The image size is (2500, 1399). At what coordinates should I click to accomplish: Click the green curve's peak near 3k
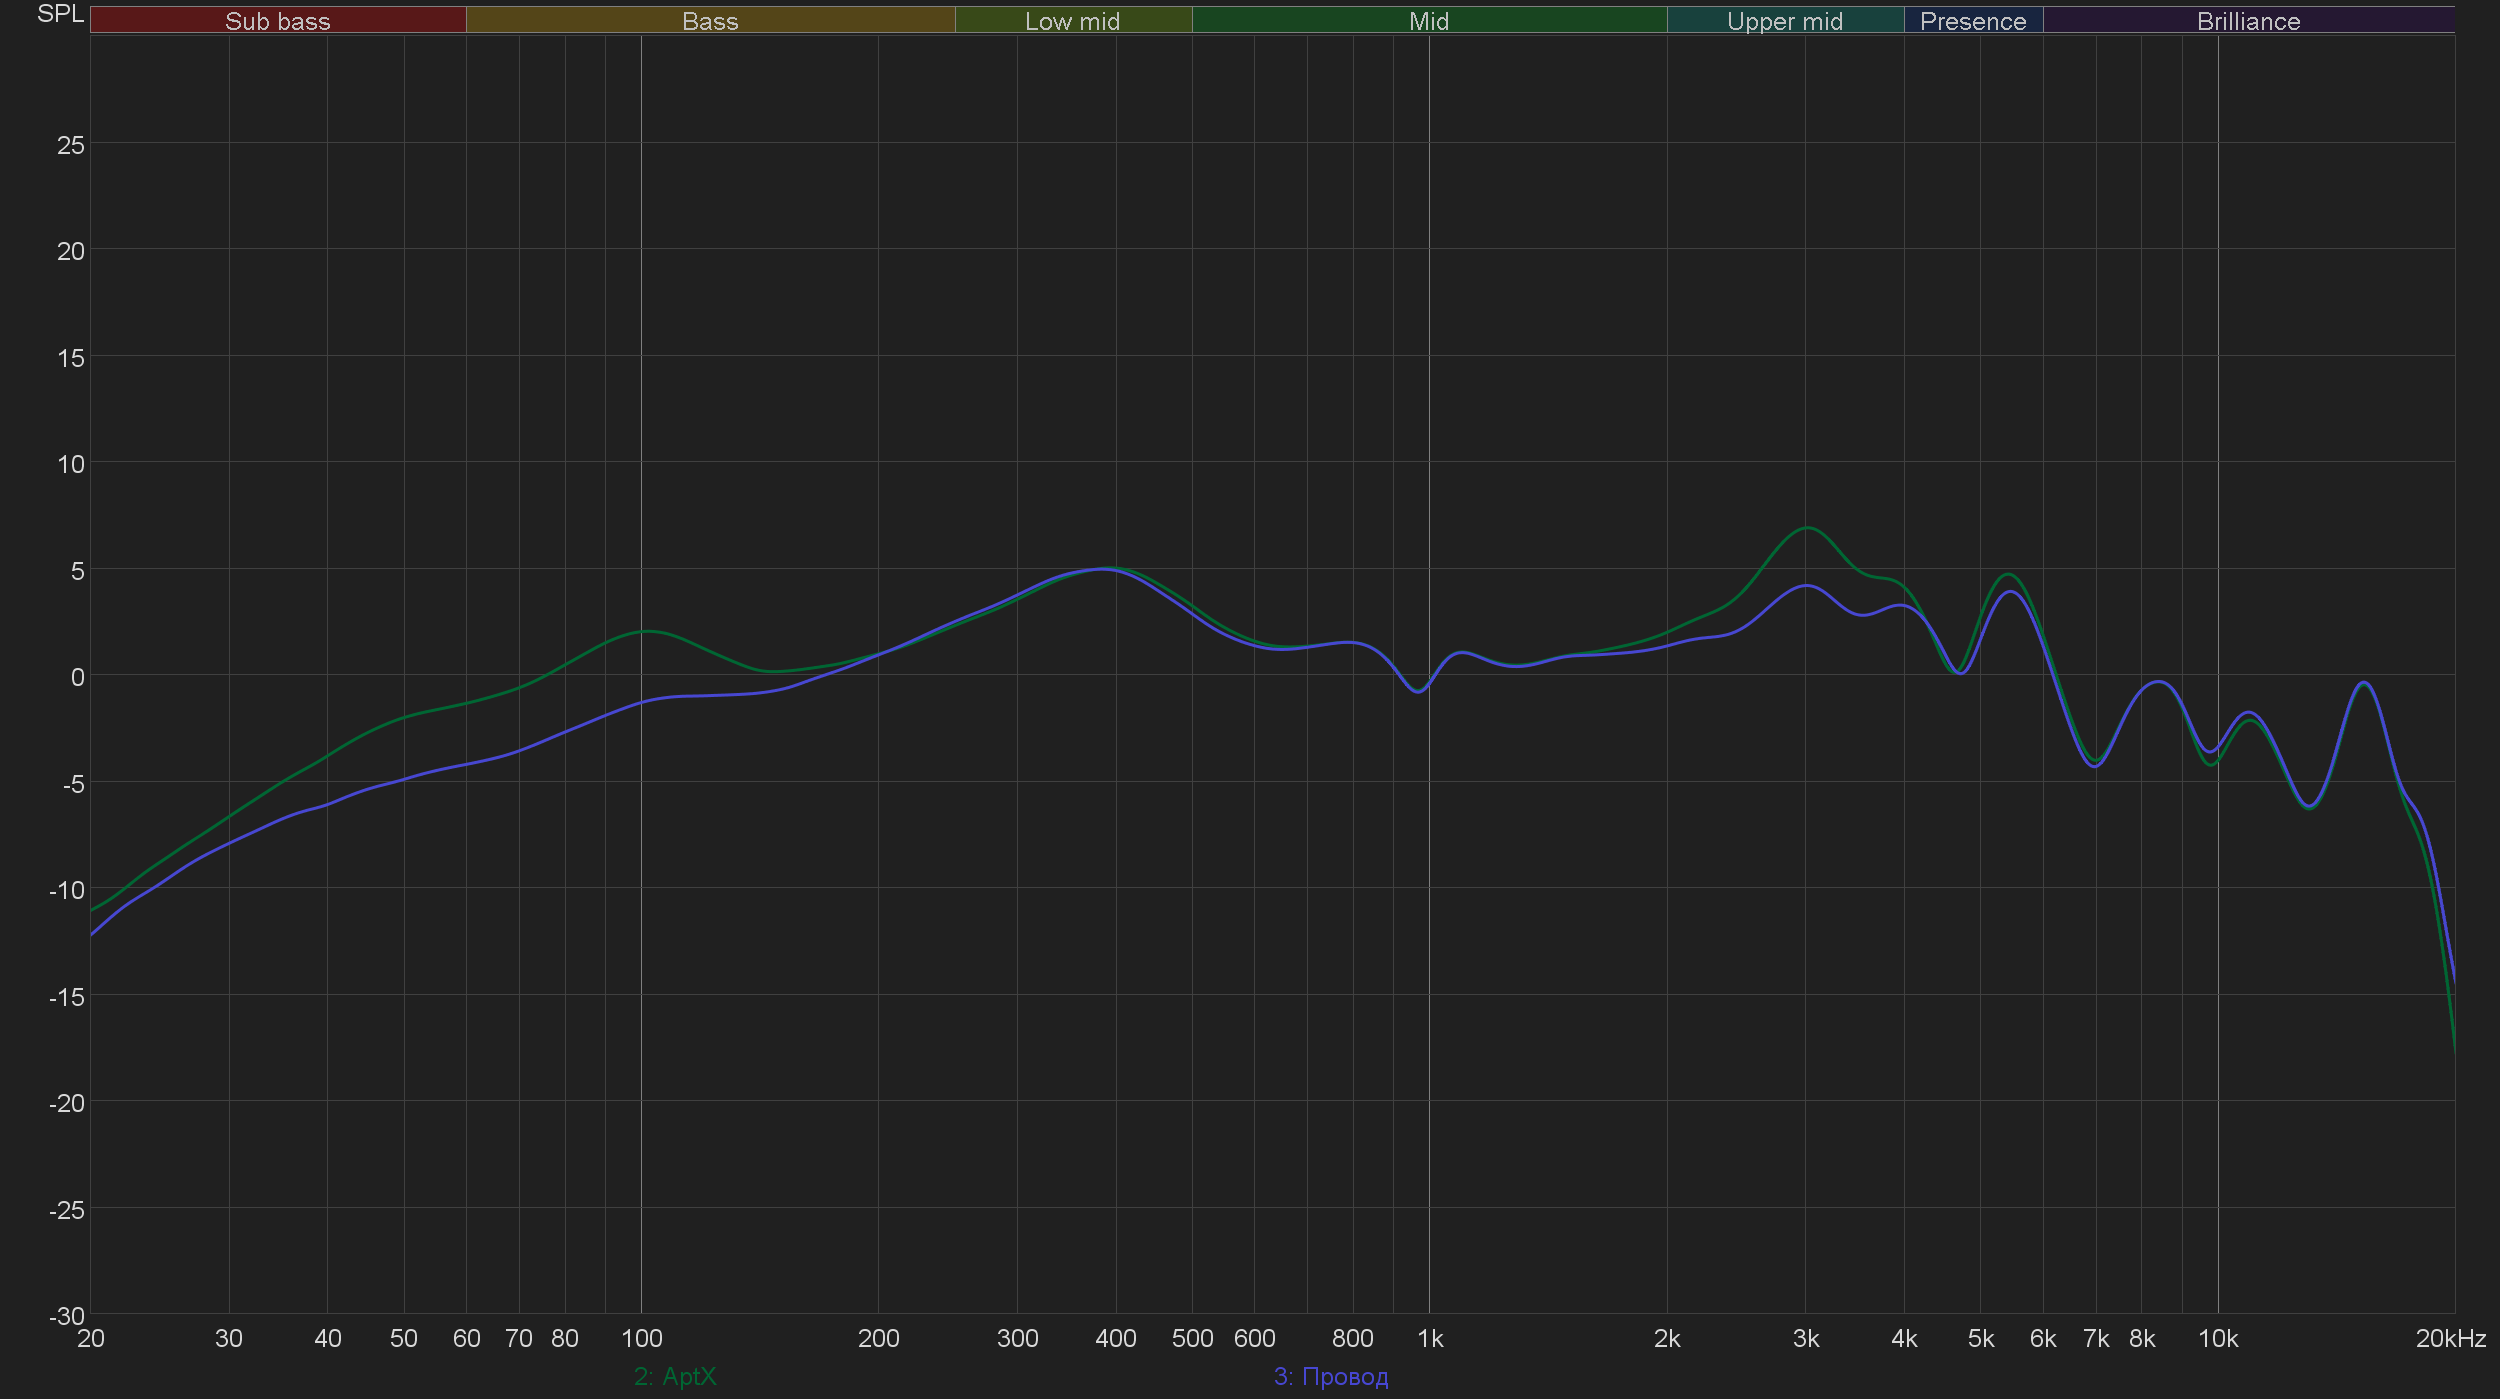pyautogui.click(x=1806, y=528)
